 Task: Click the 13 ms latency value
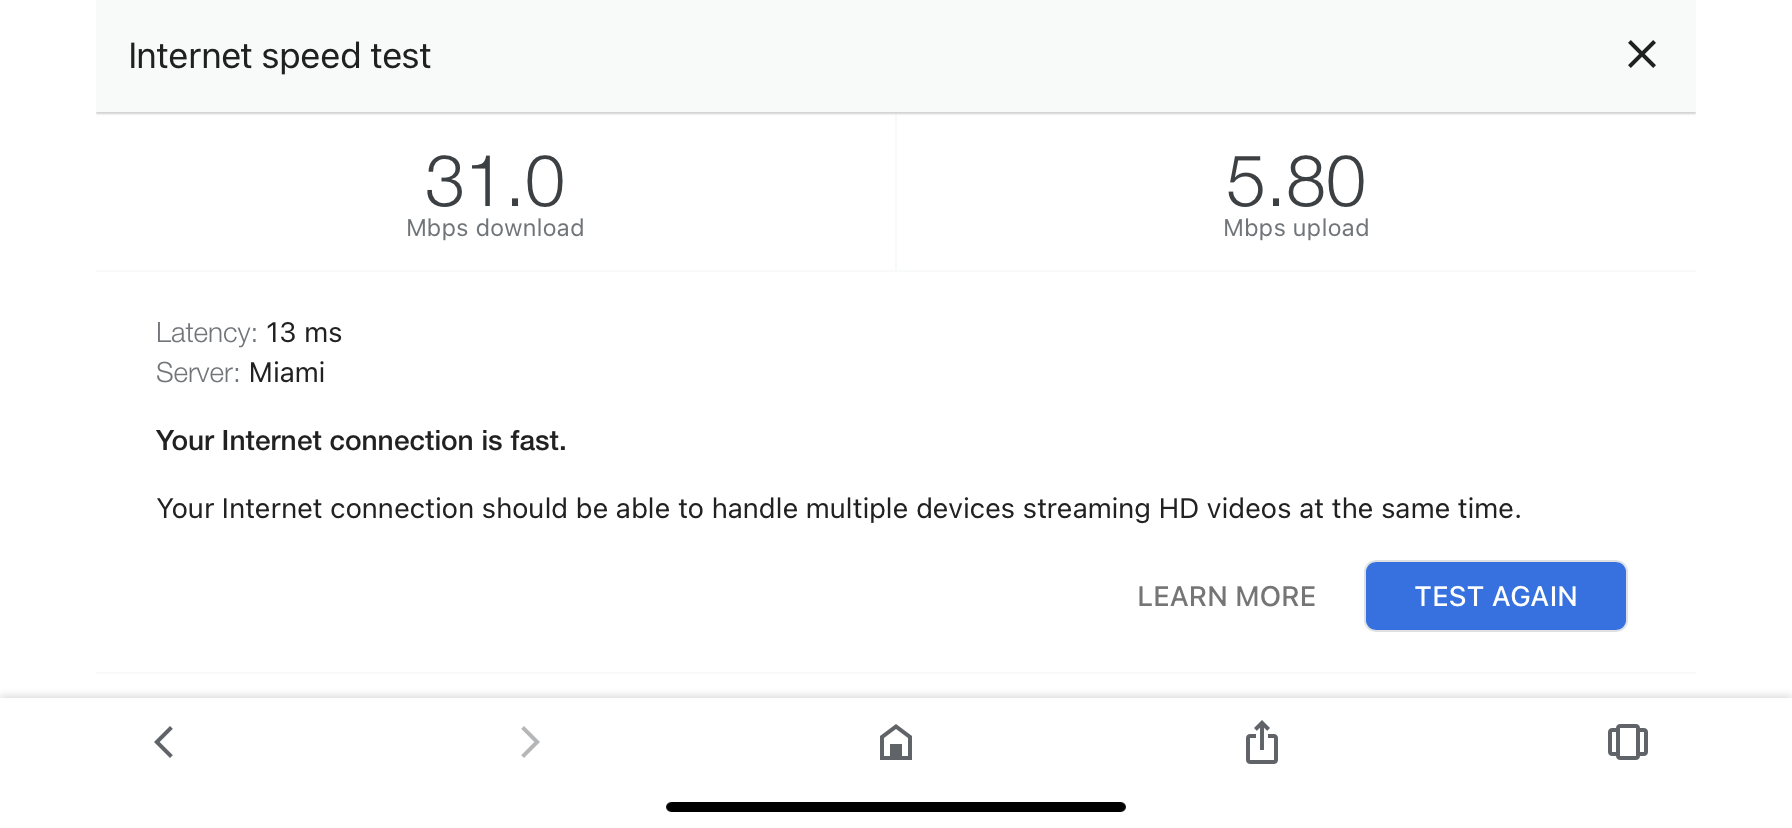tap(304, 332)
